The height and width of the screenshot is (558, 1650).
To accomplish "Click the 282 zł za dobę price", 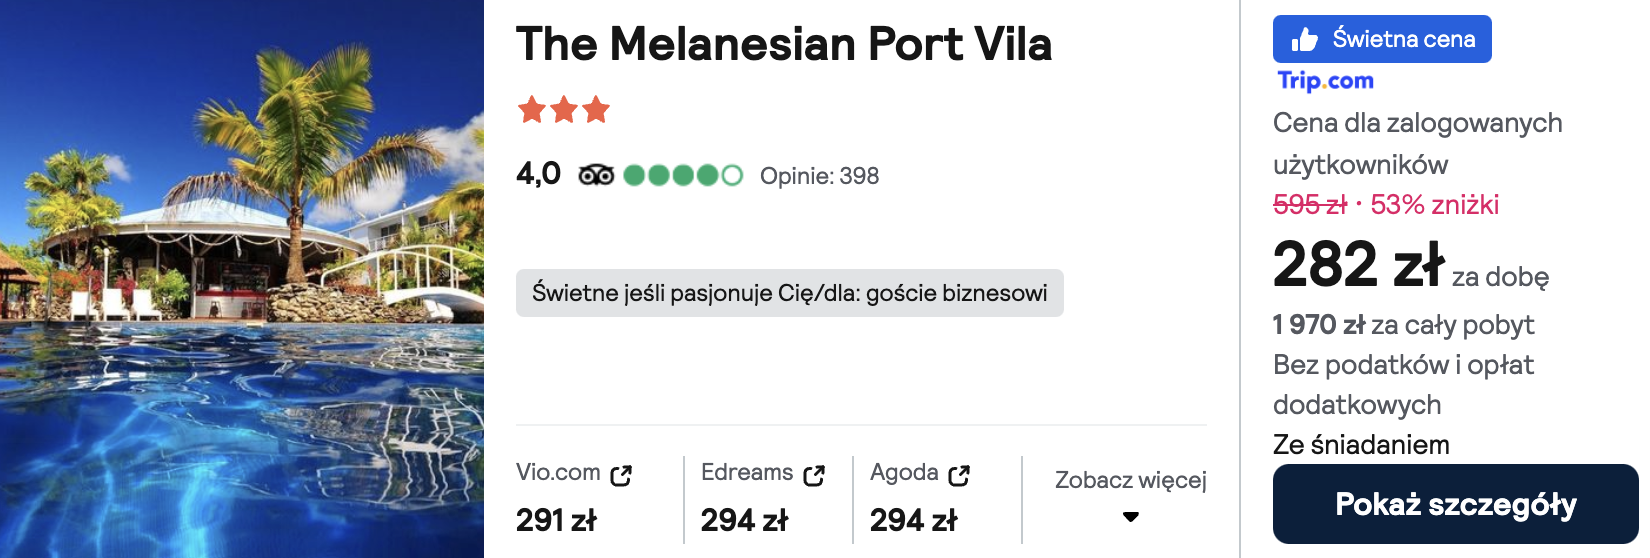I will pos(1411,266).
